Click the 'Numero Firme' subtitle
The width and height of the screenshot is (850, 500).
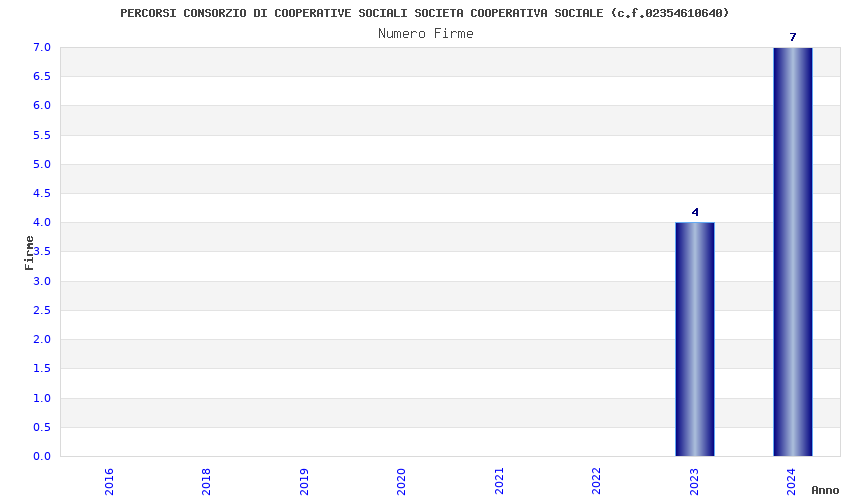click(426, 34)
